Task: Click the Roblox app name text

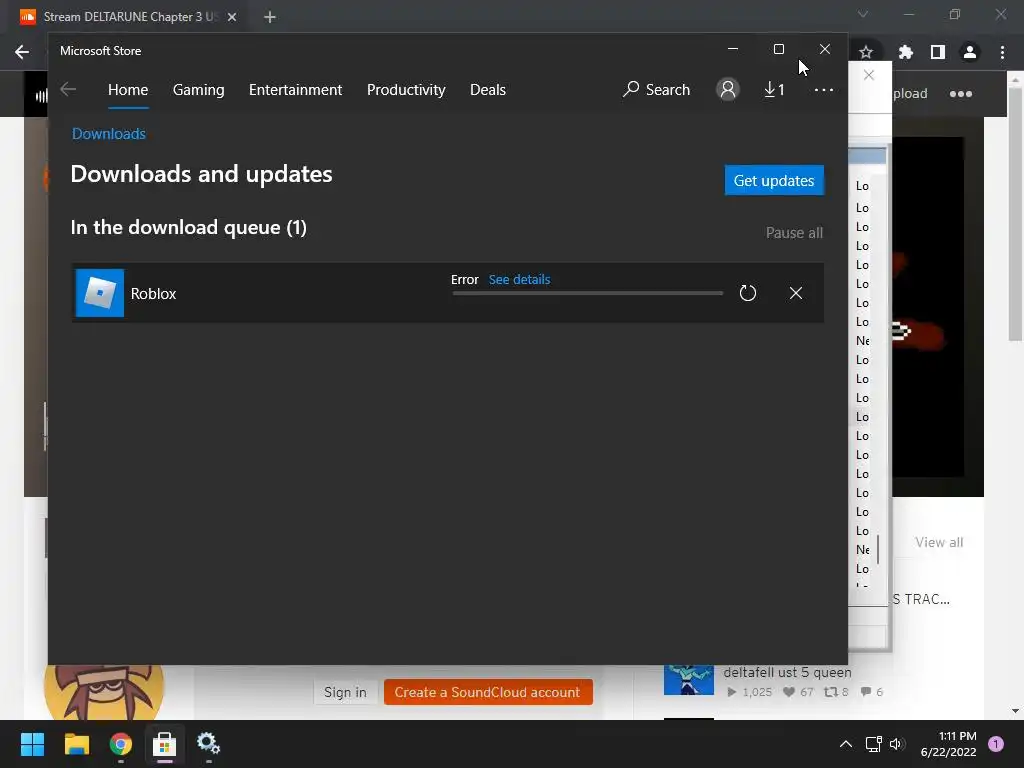Action: pos(153,294)
